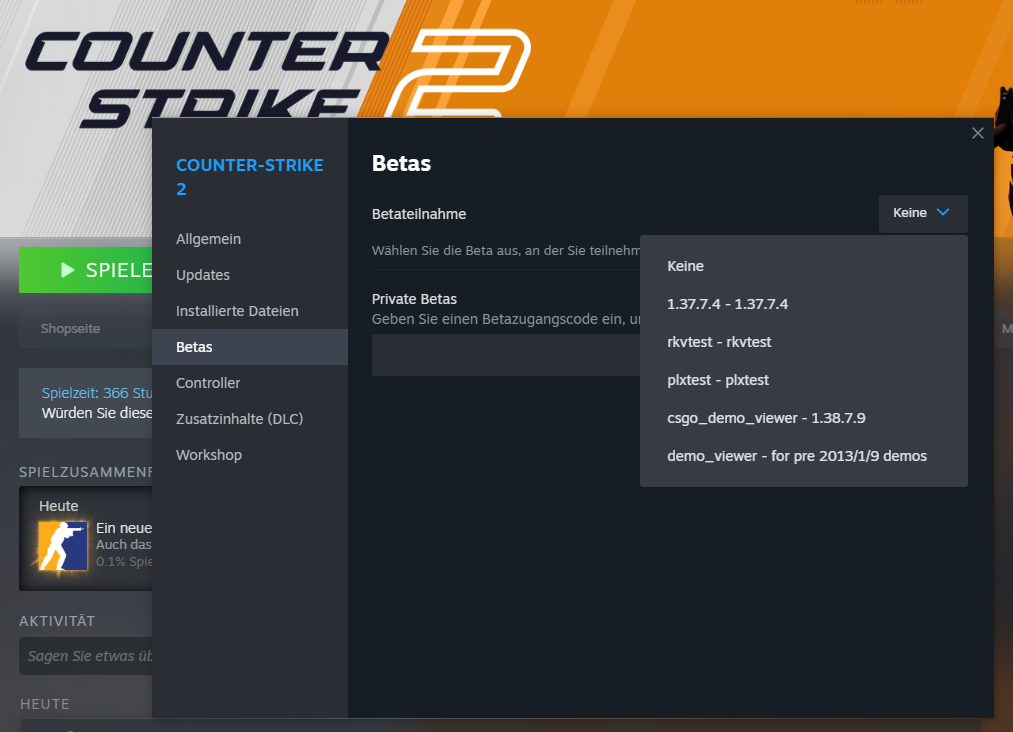Close the Counter-Strike 2 properties dialog
This screenshot has height=732, width=1013.
pyautogui.click(x=977, y=133)
